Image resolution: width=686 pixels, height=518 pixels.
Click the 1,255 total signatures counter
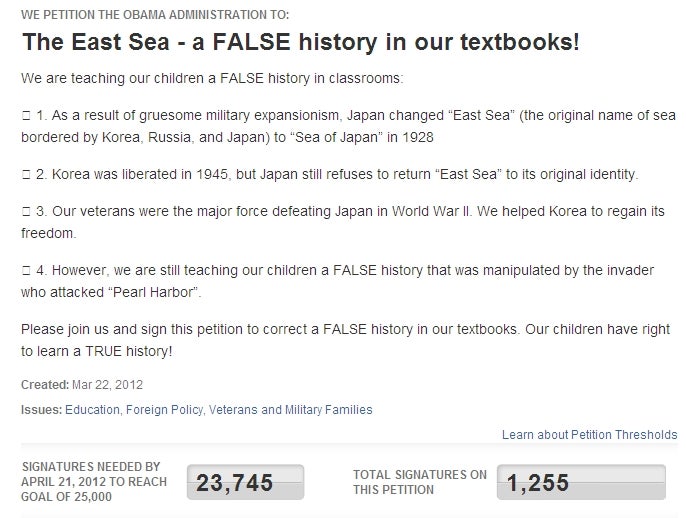pyautogui.click(x=581, y=483)
